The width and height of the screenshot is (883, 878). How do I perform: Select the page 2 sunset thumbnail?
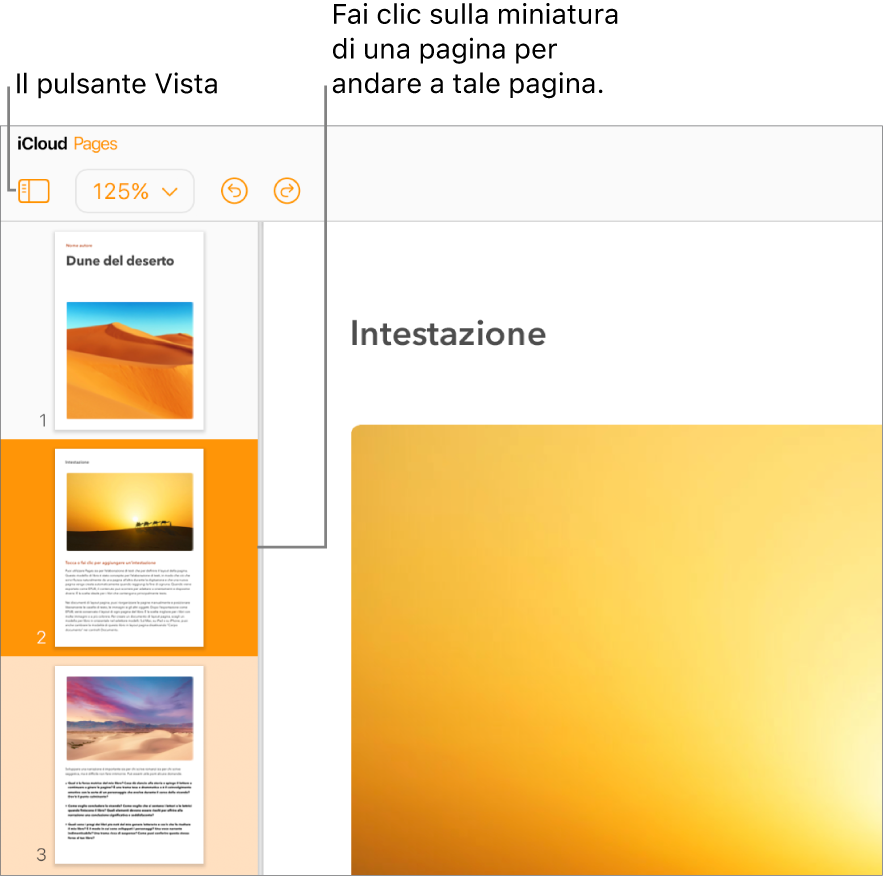[x=129, y=547]
